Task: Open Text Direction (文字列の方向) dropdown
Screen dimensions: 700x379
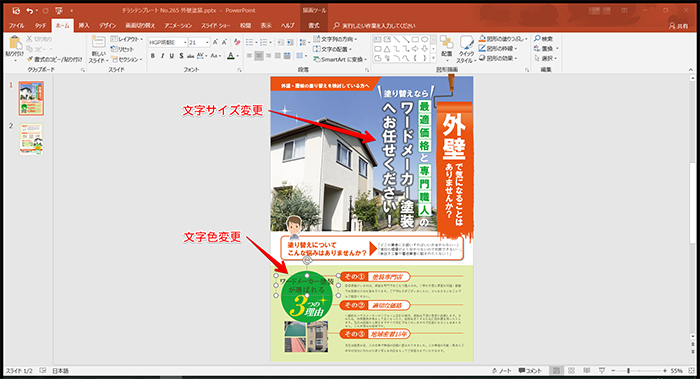Action: click(335, 39)
